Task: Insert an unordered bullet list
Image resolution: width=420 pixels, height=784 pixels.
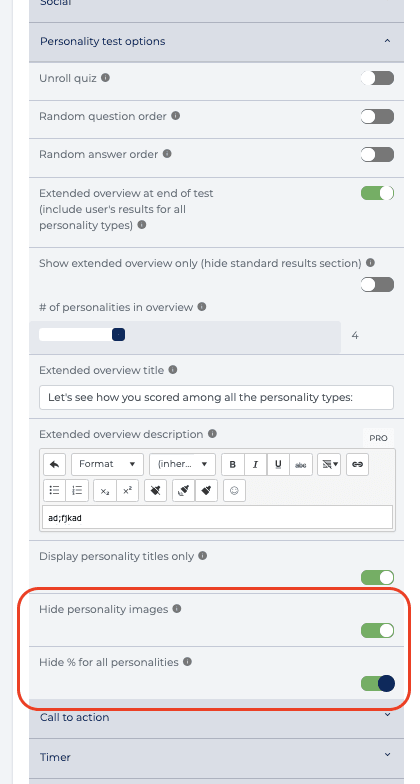Action: [54, 490]
